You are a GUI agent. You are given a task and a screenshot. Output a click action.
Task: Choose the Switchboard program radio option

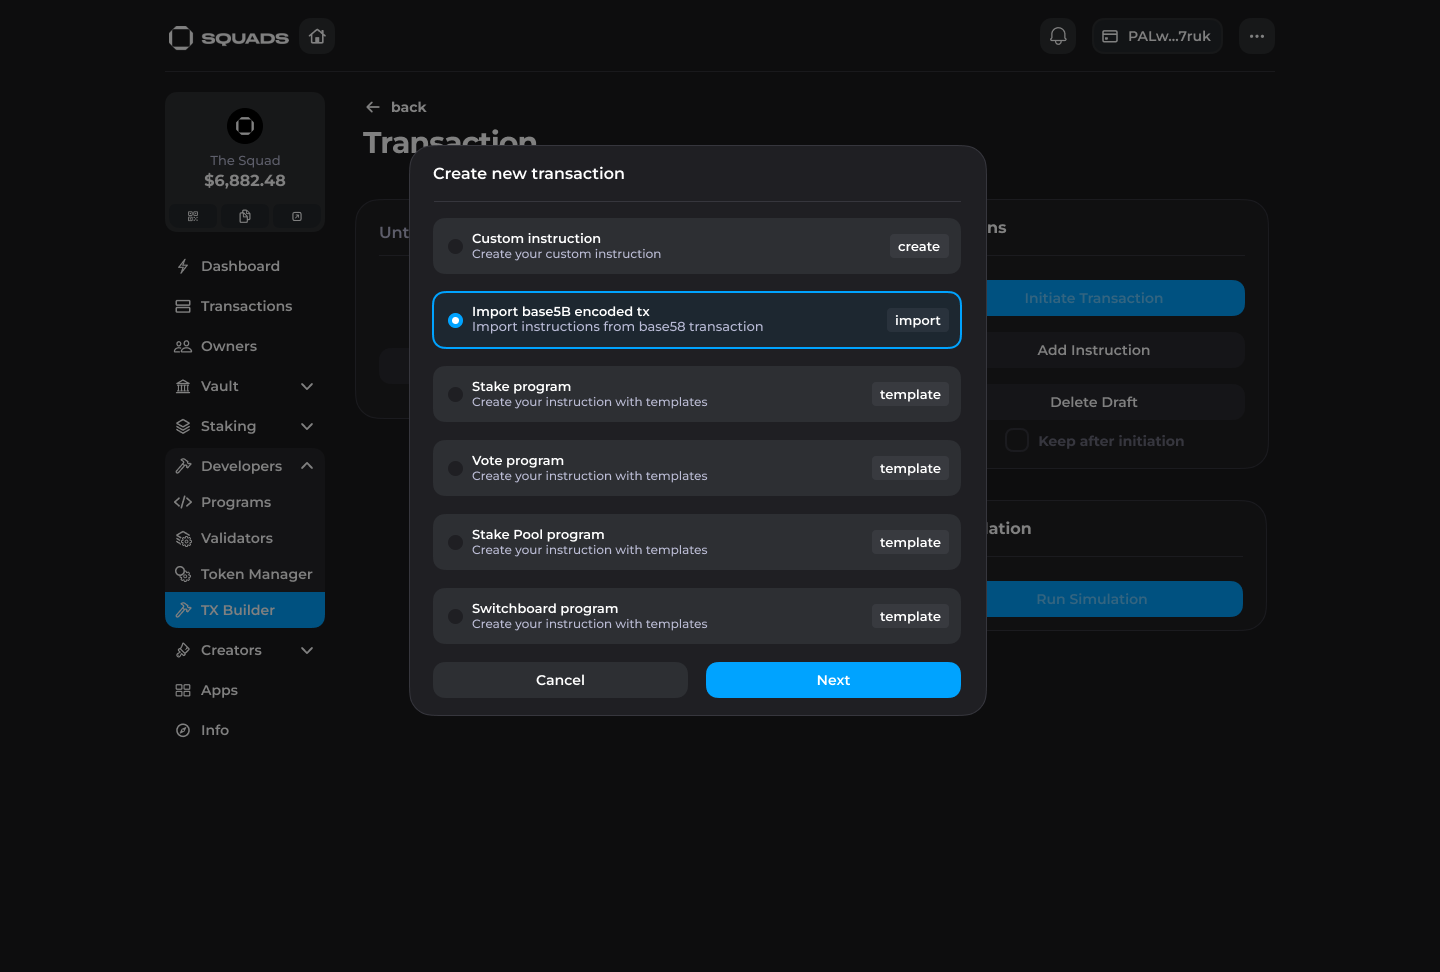pos(455,617)
